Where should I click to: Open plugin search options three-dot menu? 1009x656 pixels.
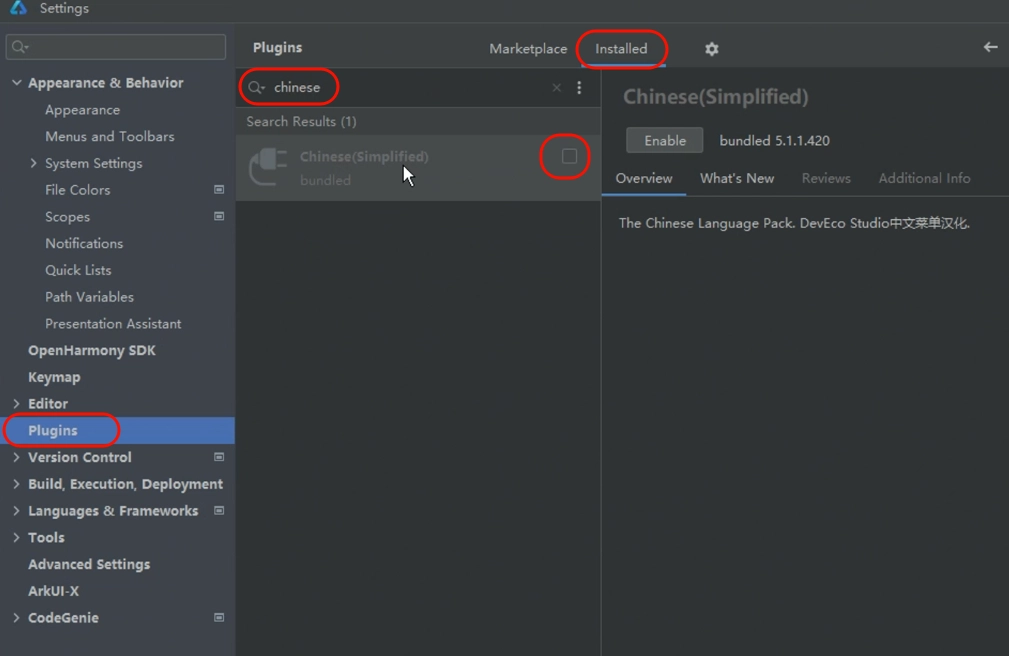tap(579, 88)
